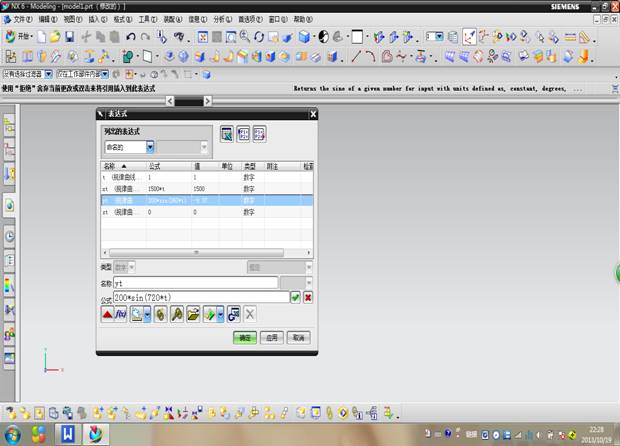Open the f(x) function insert tool
This screenshot has width=620, height=446.
[122, 314]
